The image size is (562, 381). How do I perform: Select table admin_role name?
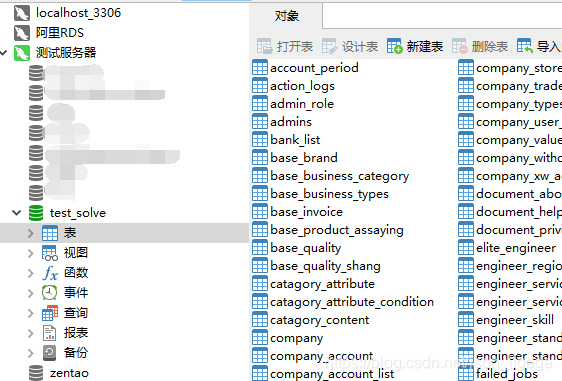click(x=302, y=104)
